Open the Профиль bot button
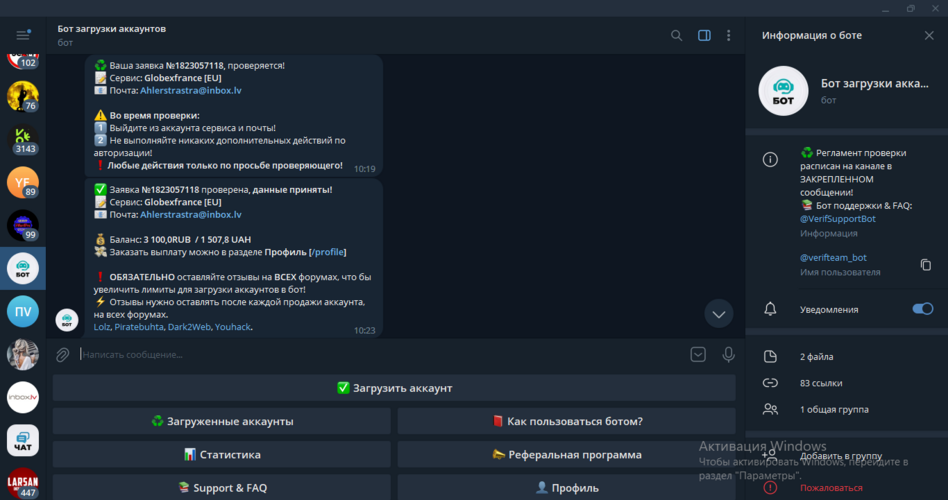The image size is (948, 500). 567,488
